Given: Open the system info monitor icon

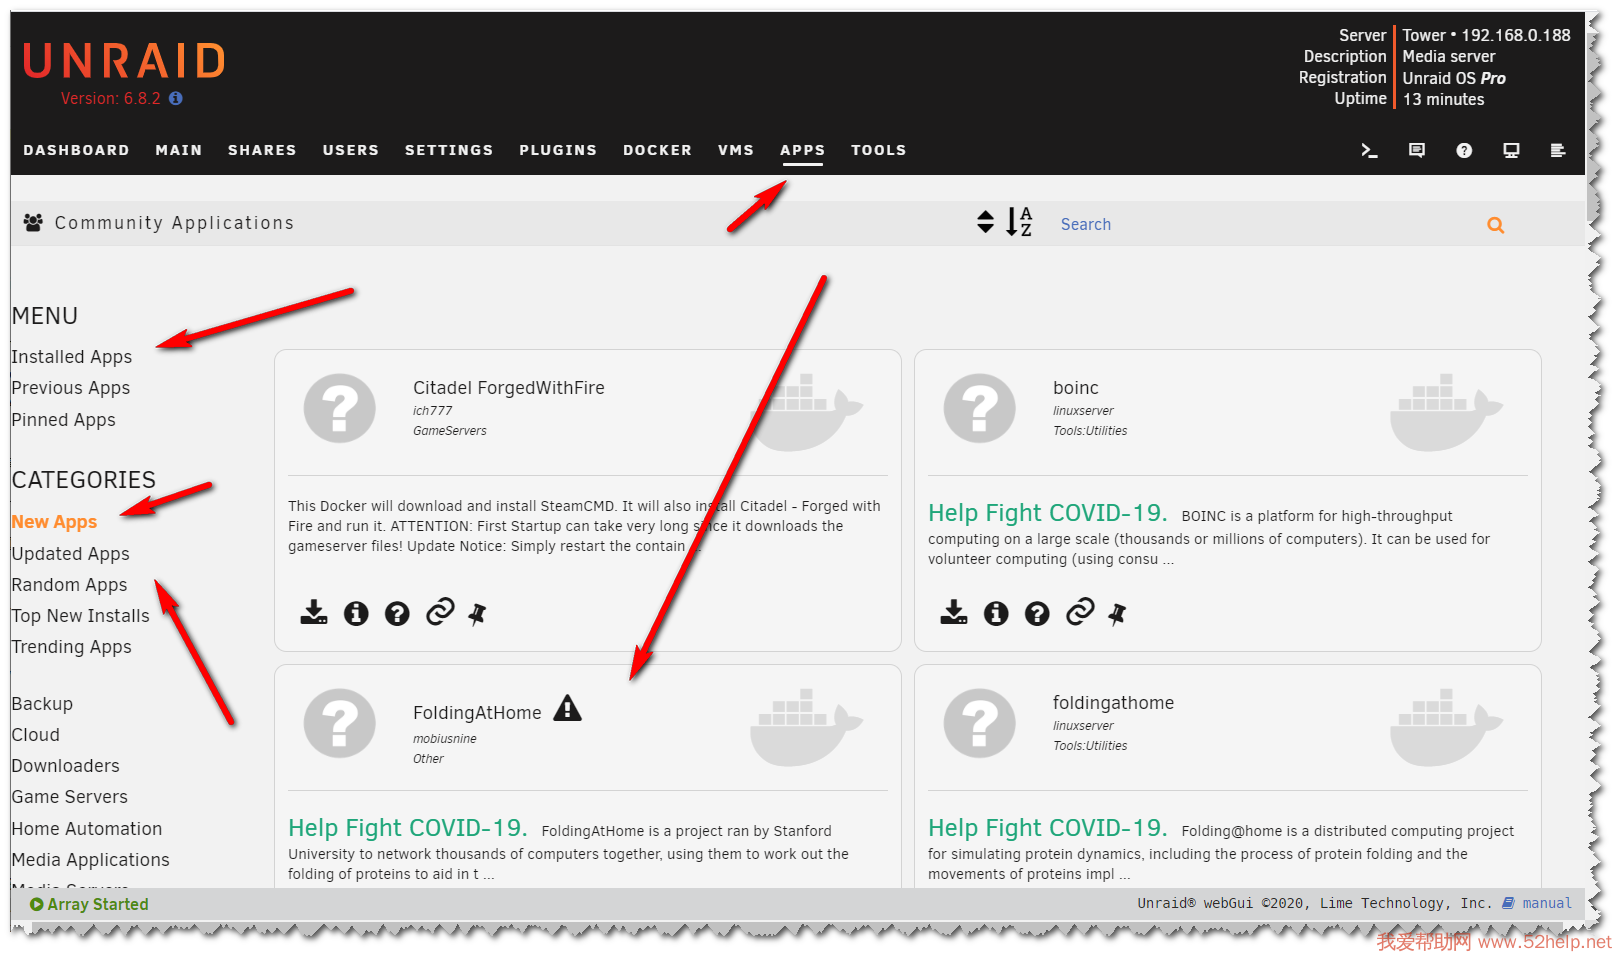Looking at the screenshot, I should (x=1511, y=151).
